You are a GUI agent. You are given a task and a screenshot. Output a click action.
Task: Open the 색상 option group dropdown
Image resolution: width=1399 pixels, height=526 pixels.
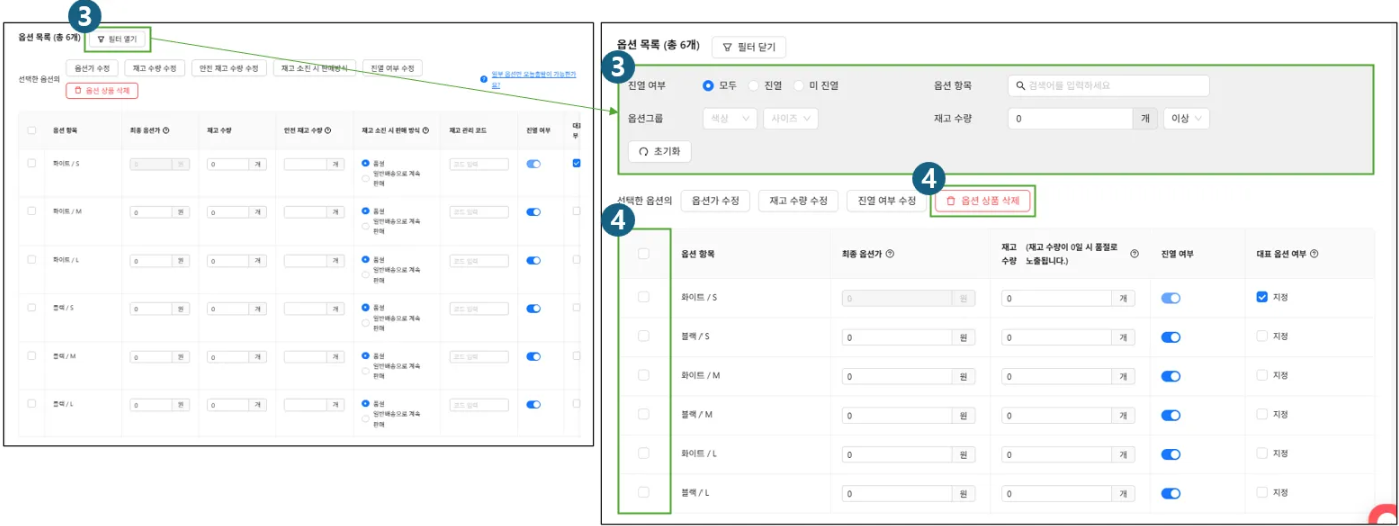(x=730, y=118)
